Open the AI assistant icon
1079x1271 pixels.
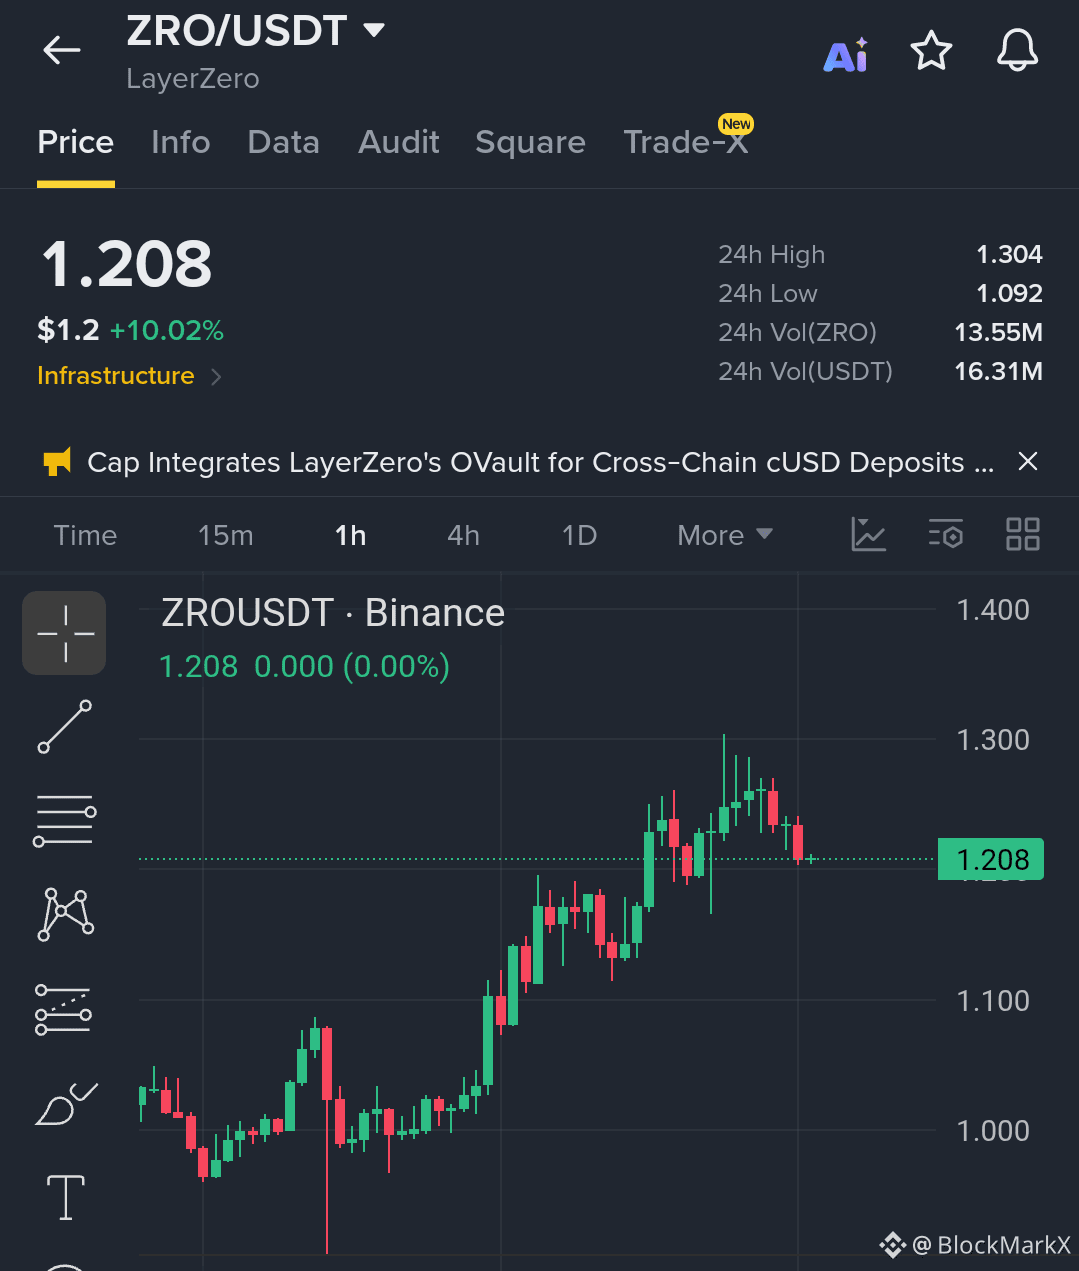(846, 55)
